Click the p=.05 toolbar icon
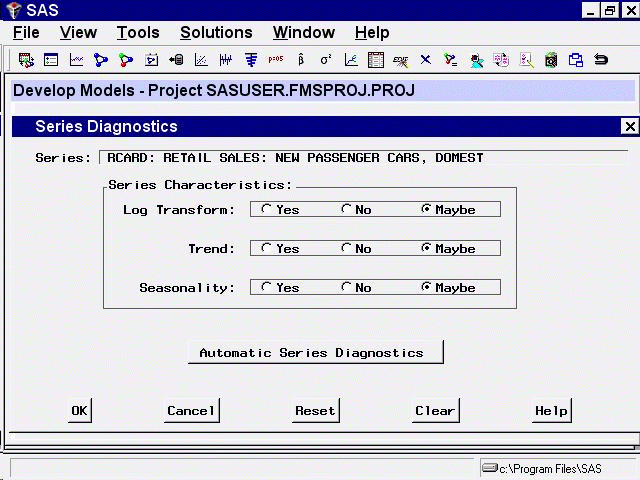 click(x=276, y=59)
